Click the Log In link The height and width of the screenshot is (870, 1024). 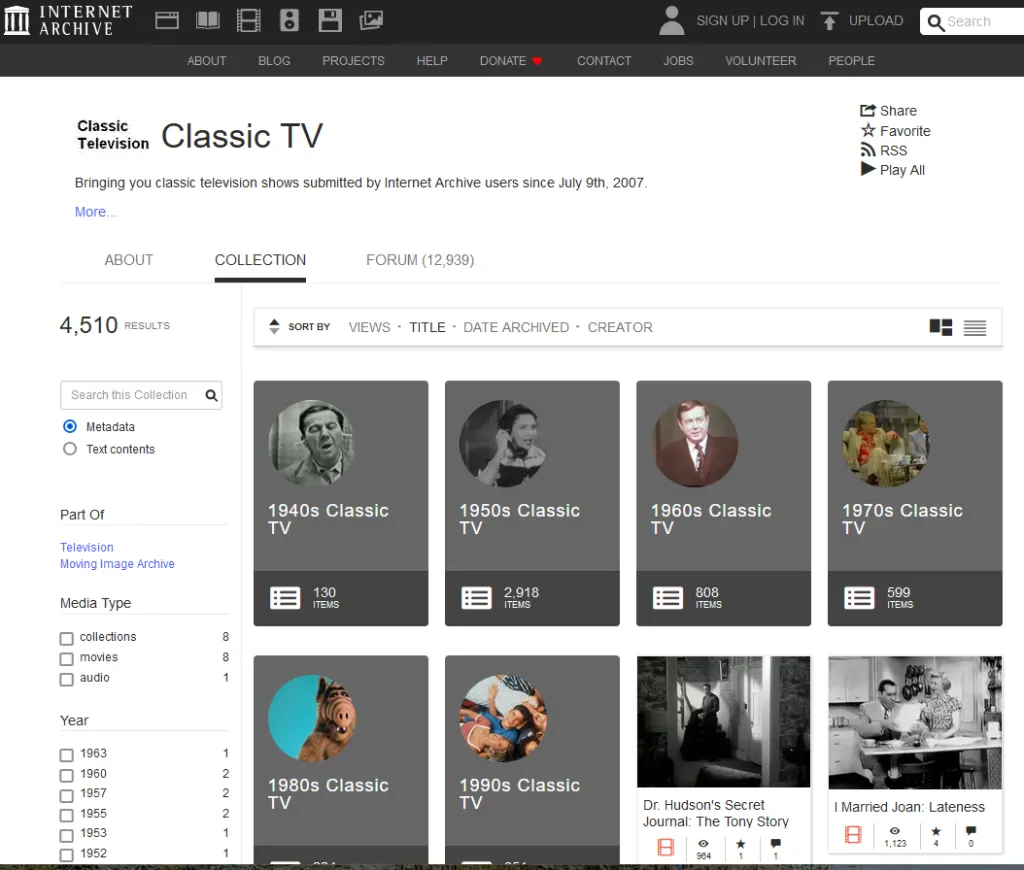pyautogui.click(x=782, y=21)
